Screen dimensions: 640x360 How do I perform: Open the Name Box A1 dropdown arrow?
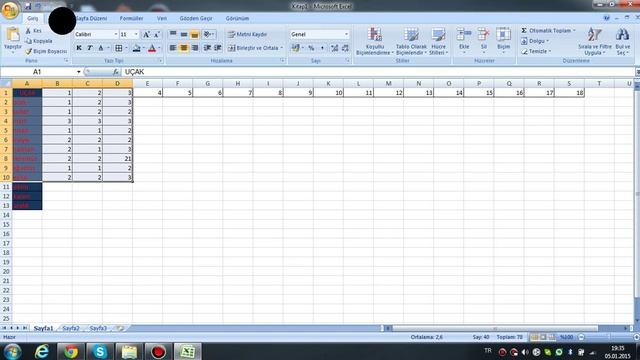[x=78, y=72]
